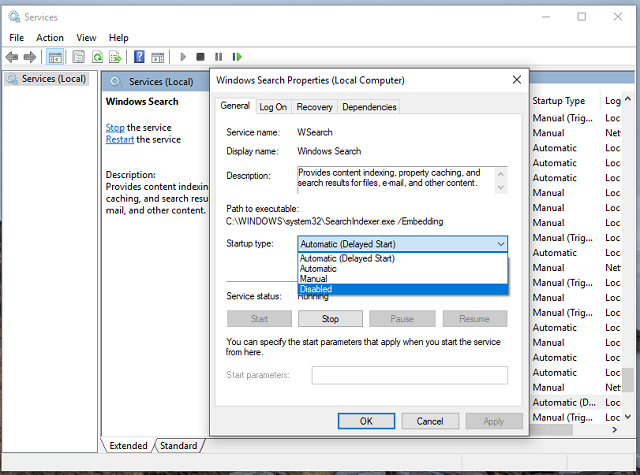
Task: Click the Resume button in the dialog
Action: [x=475, y=319]
